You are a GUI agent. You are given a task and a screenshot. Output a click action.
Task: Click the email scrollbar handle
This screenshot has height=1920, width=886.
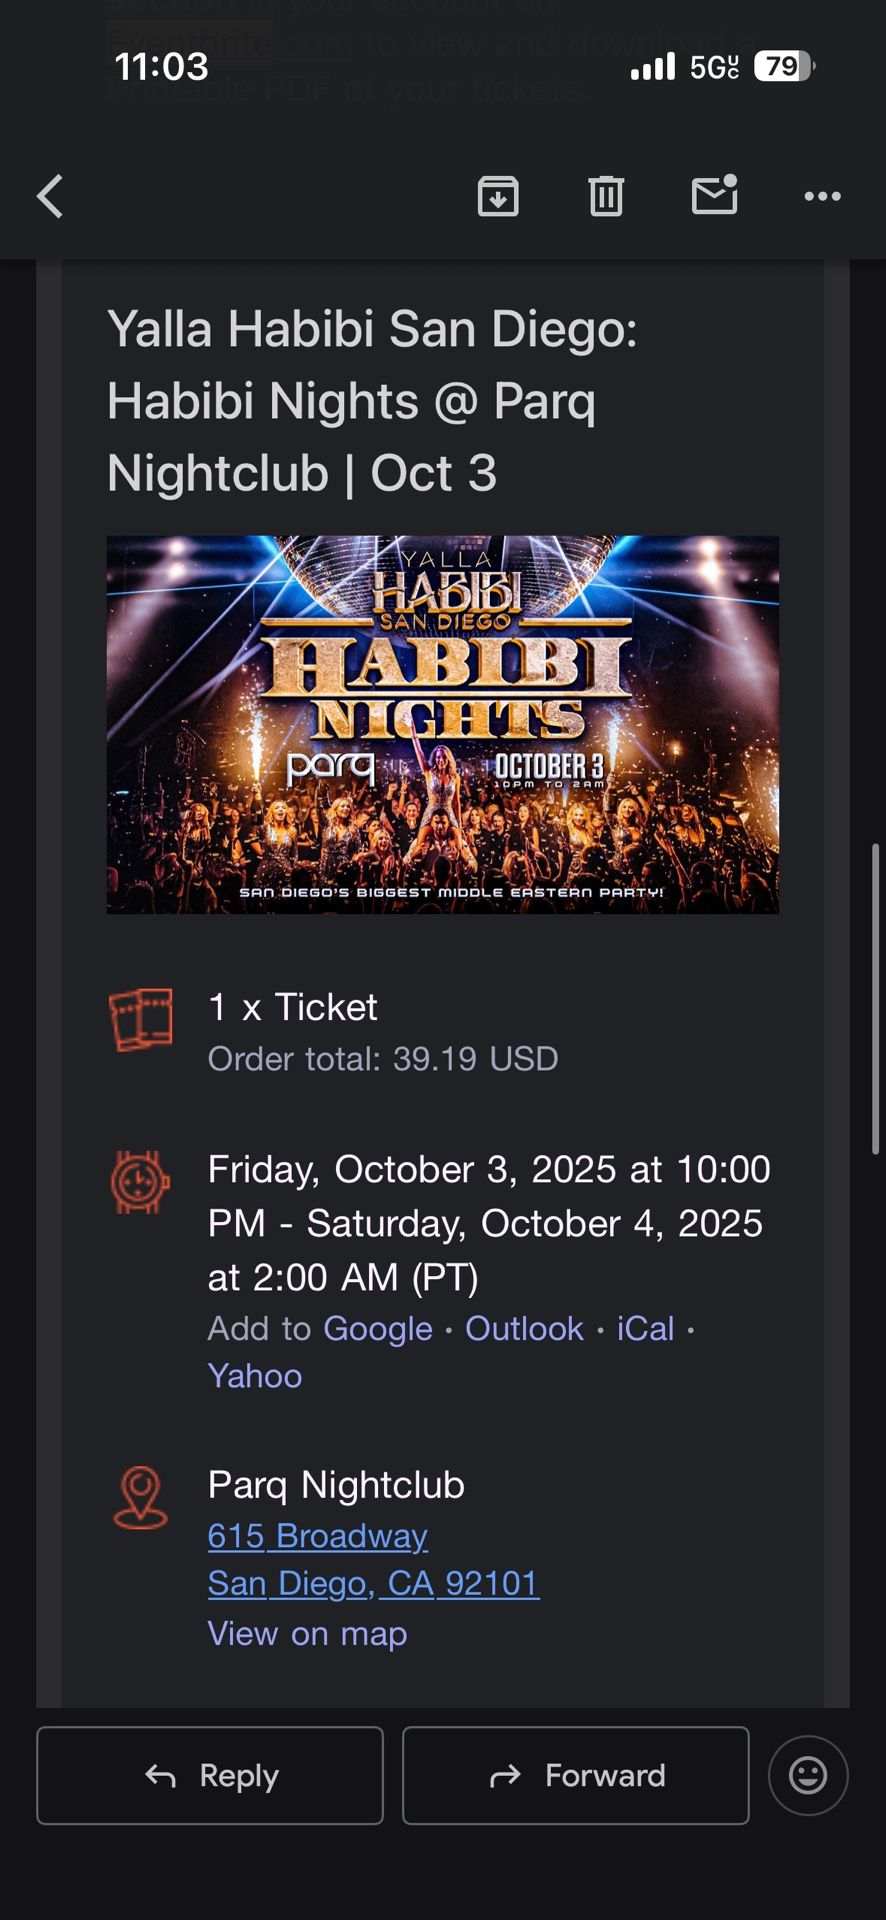click(x=875, y=998)
